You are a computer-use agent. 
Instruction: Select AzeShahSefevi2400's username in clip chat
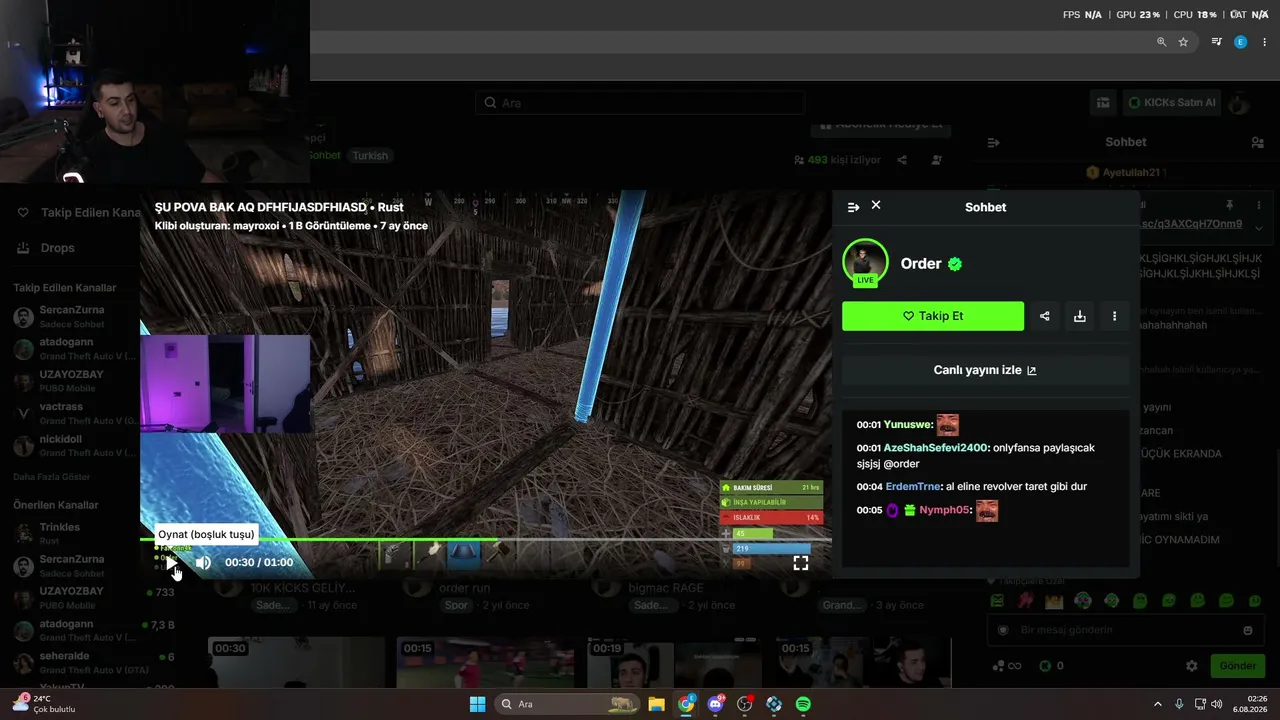(936, 448)
